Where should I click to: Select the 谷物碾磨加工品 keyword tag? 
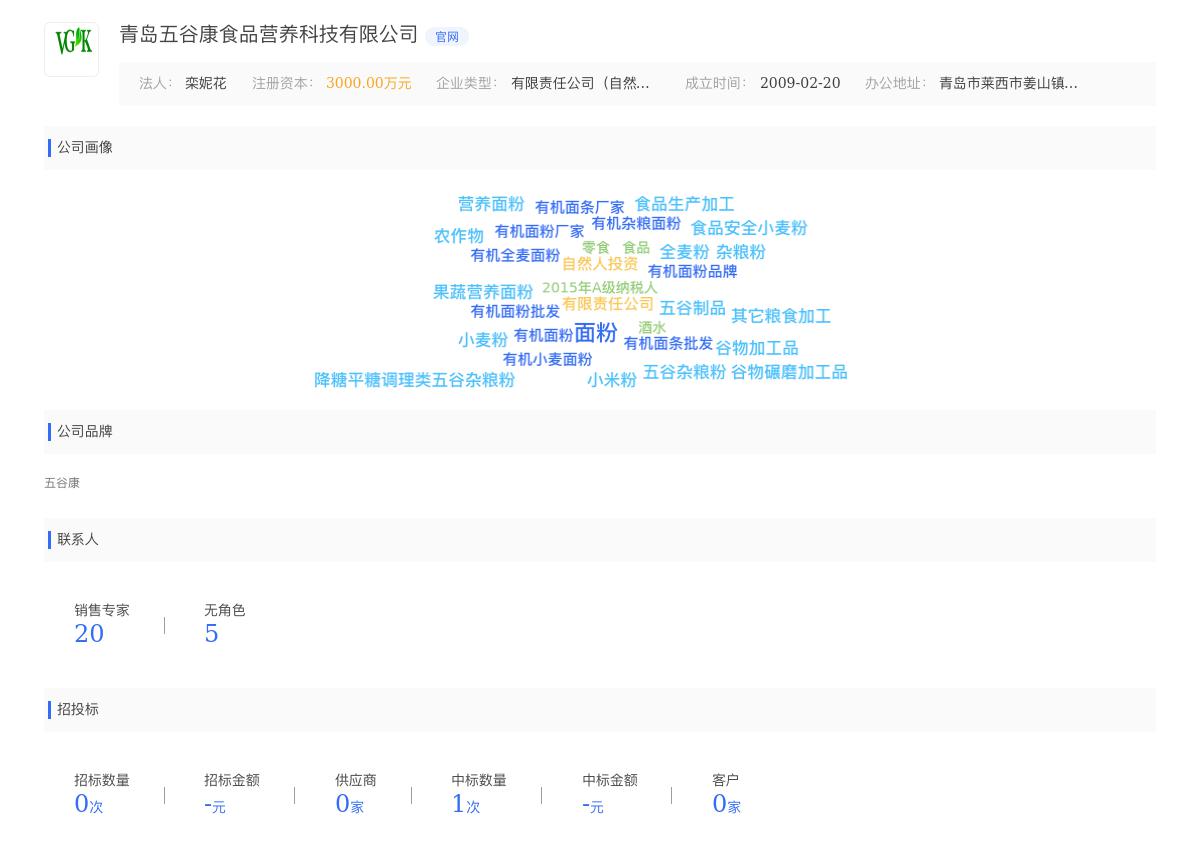[789, 372]
